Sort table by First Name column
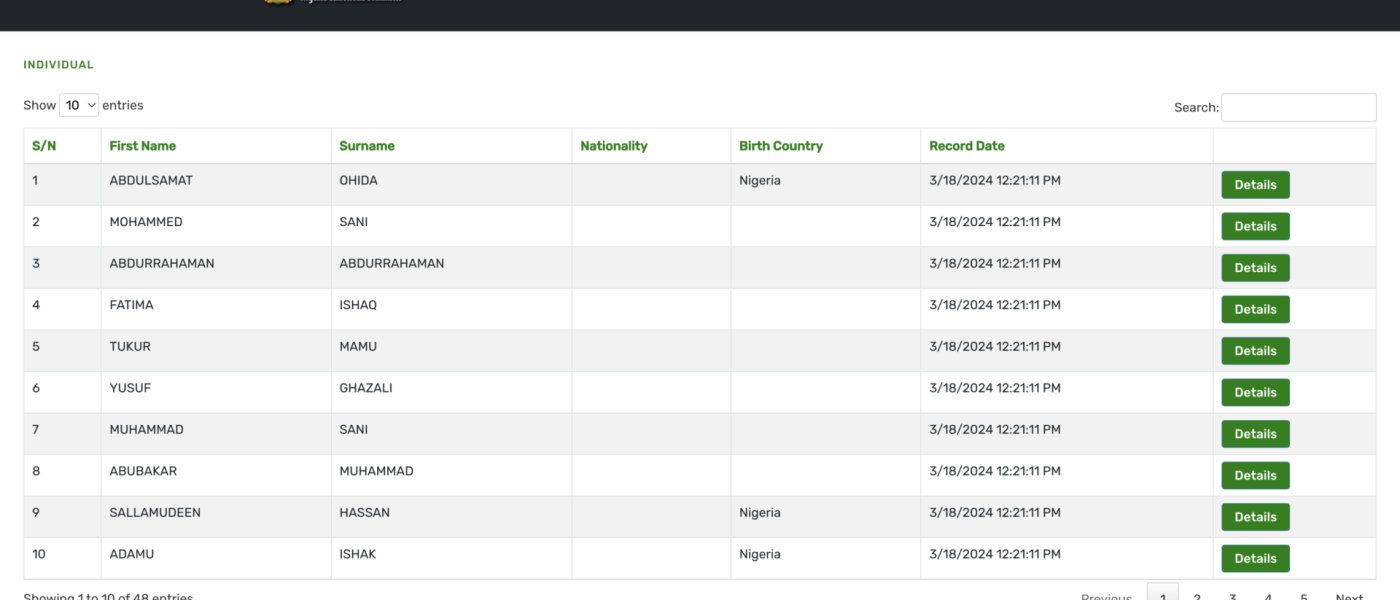1400x600 pixels. click(142, 146)
